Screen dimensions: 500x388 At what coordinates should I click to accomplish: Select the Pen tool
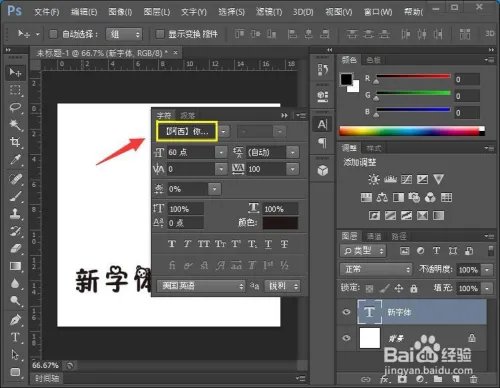[15, 320]
